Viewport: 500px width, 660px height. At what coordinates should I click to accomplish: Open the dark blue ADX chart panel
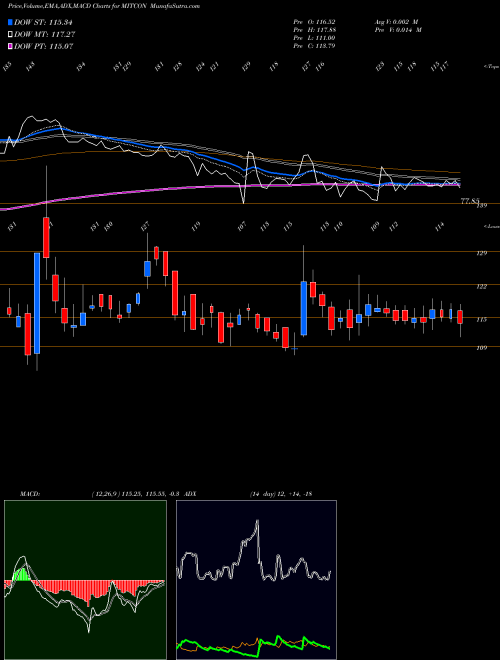click(256, 580)
